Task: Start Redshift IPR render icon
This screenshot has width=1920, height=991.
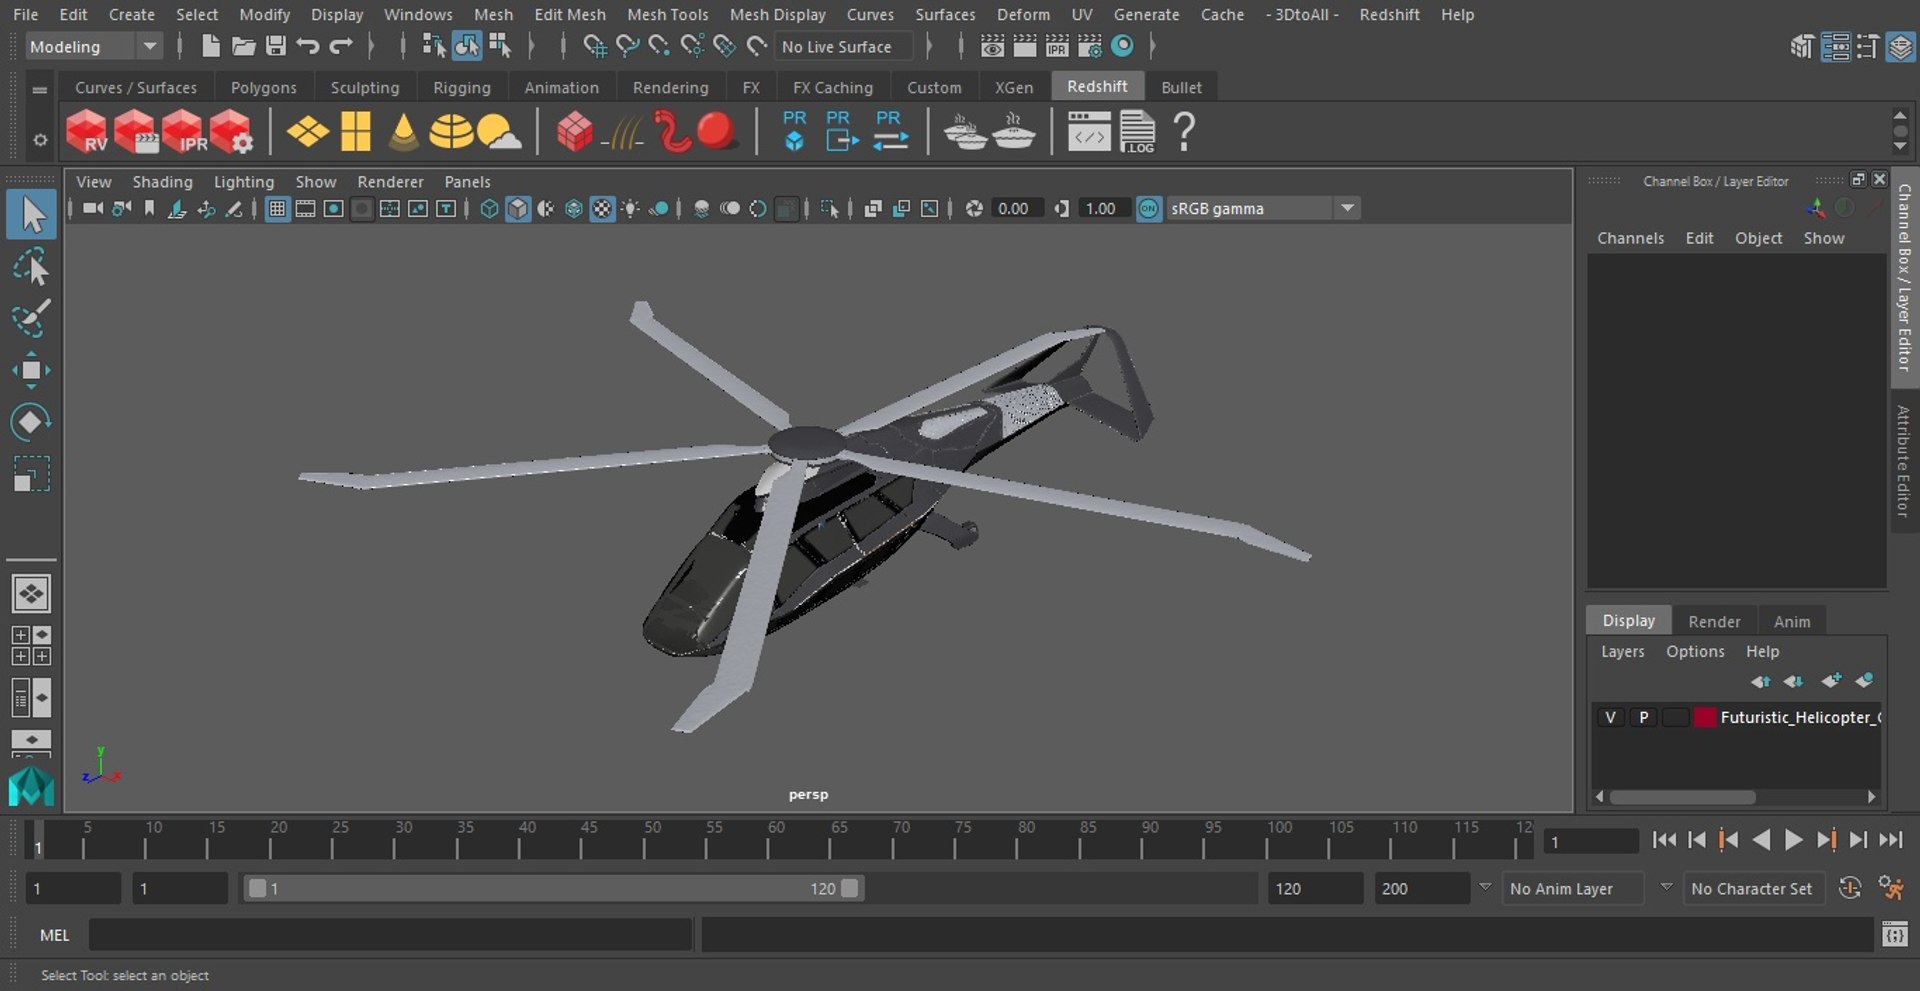Action: (x=183, y=131)
